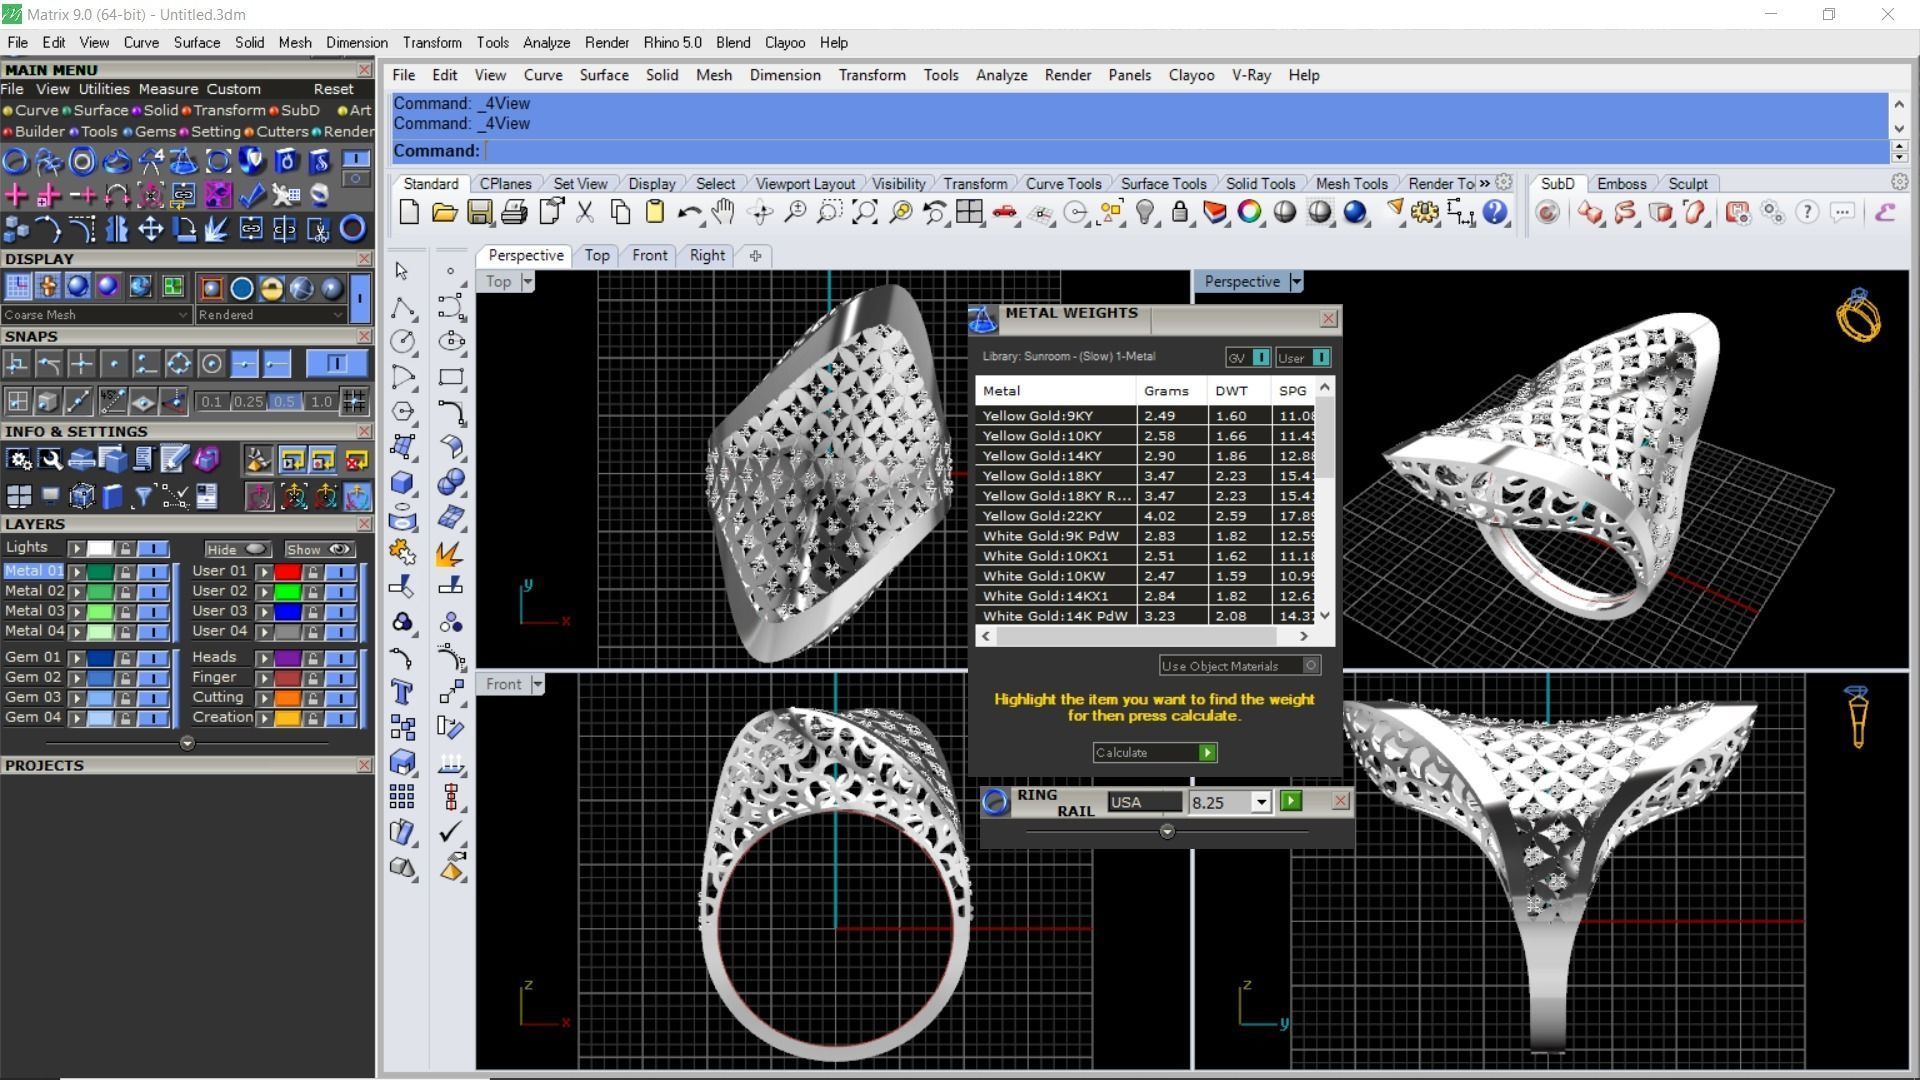Click the purple color swatch for Heads layer
Viewport: 1920px width, 1080px height.
click(x=287, y=658)
